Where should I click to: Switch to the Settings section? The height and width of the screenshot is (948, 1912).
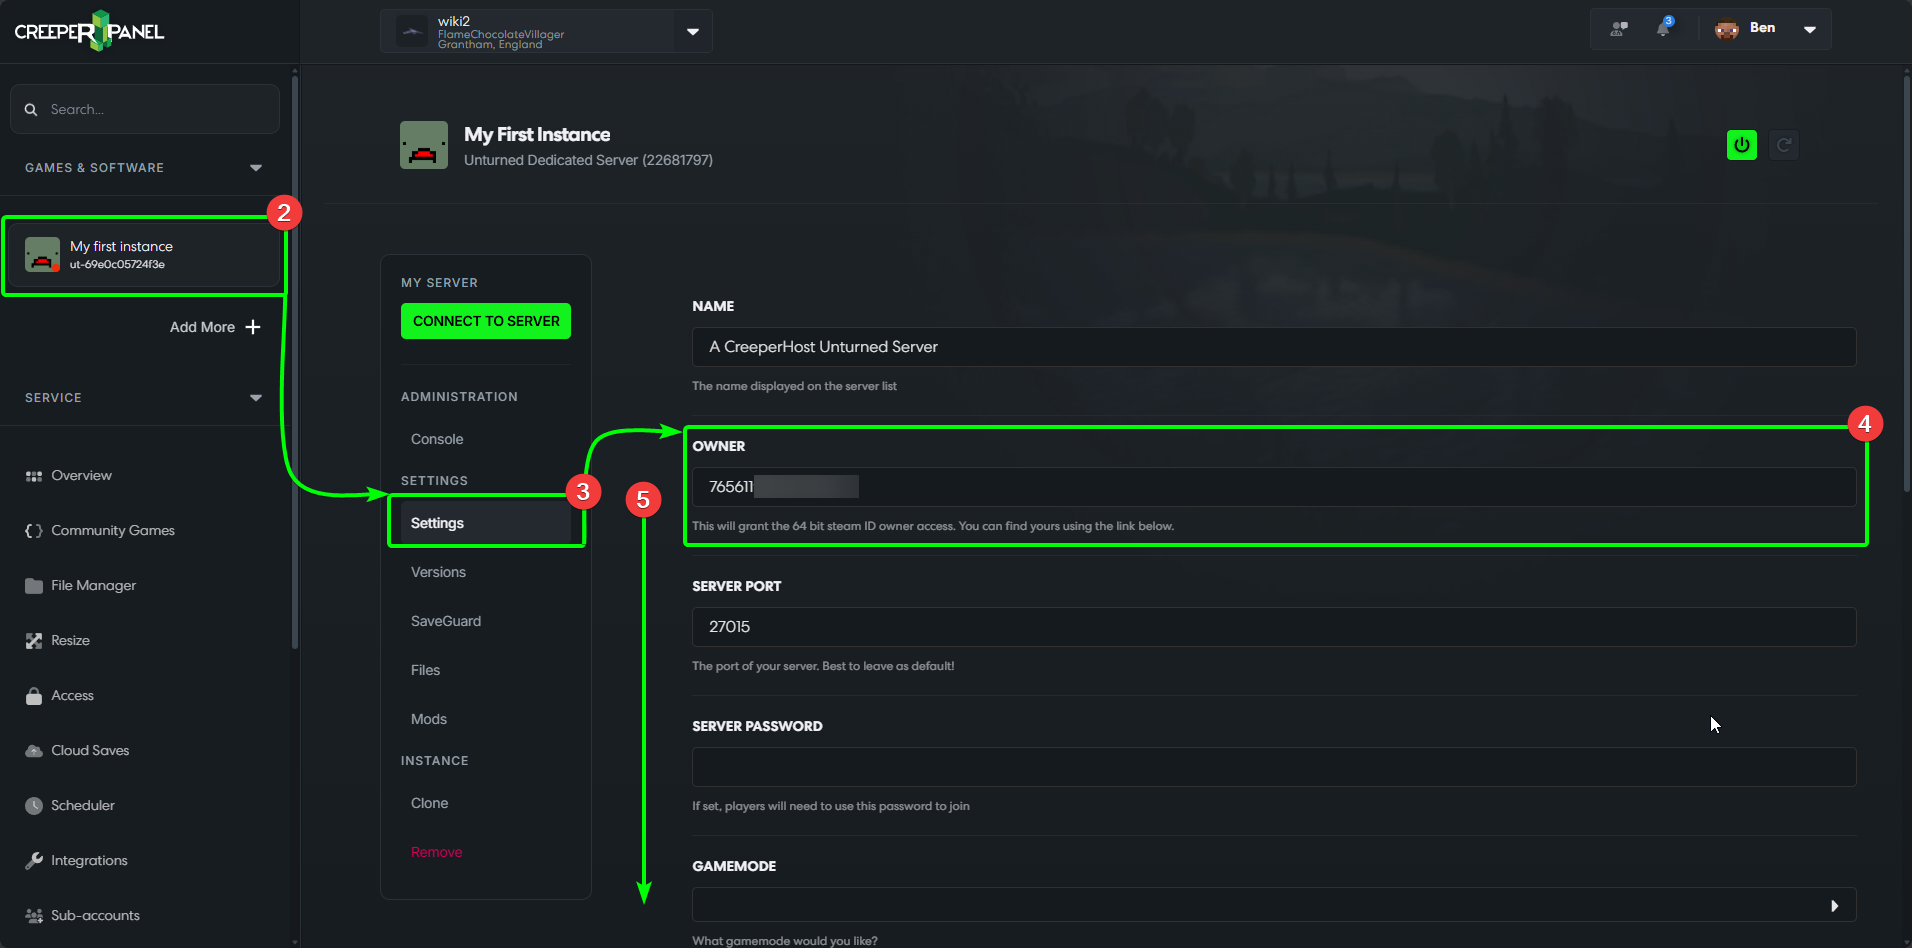coord(437,522)
